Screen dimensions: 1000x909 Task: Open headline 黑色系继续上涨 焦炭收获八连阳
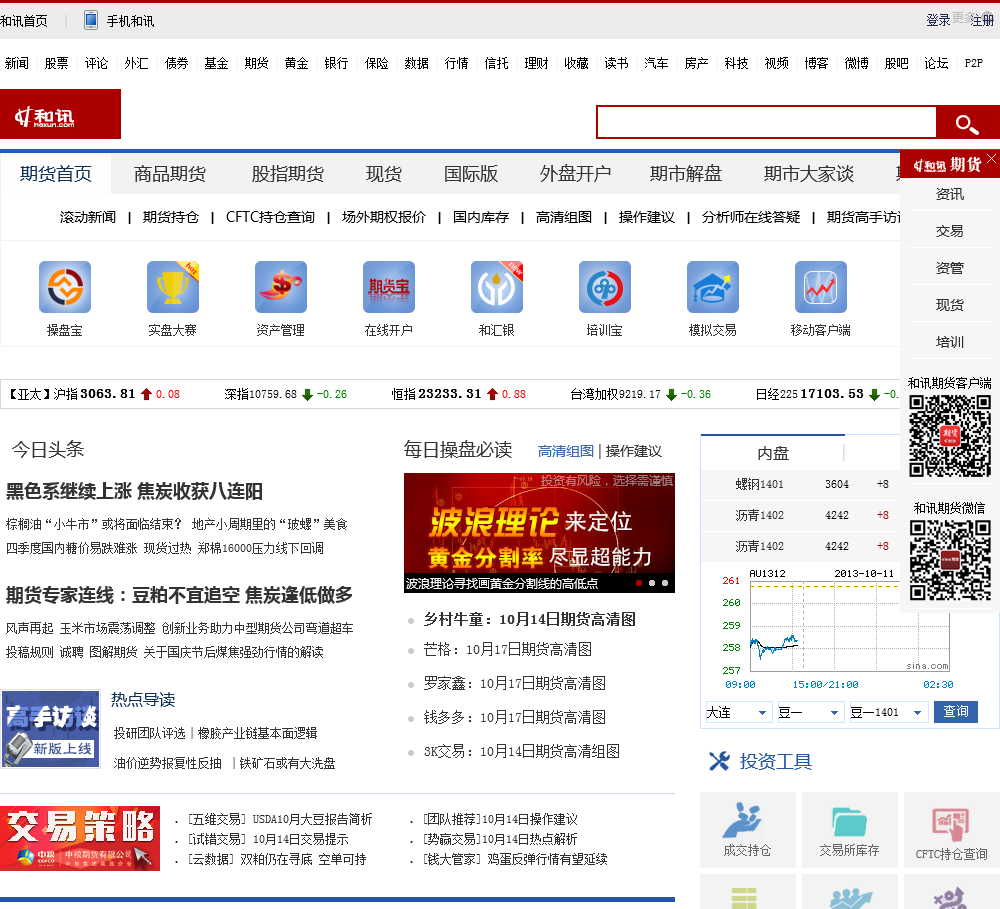coord(134,491)
